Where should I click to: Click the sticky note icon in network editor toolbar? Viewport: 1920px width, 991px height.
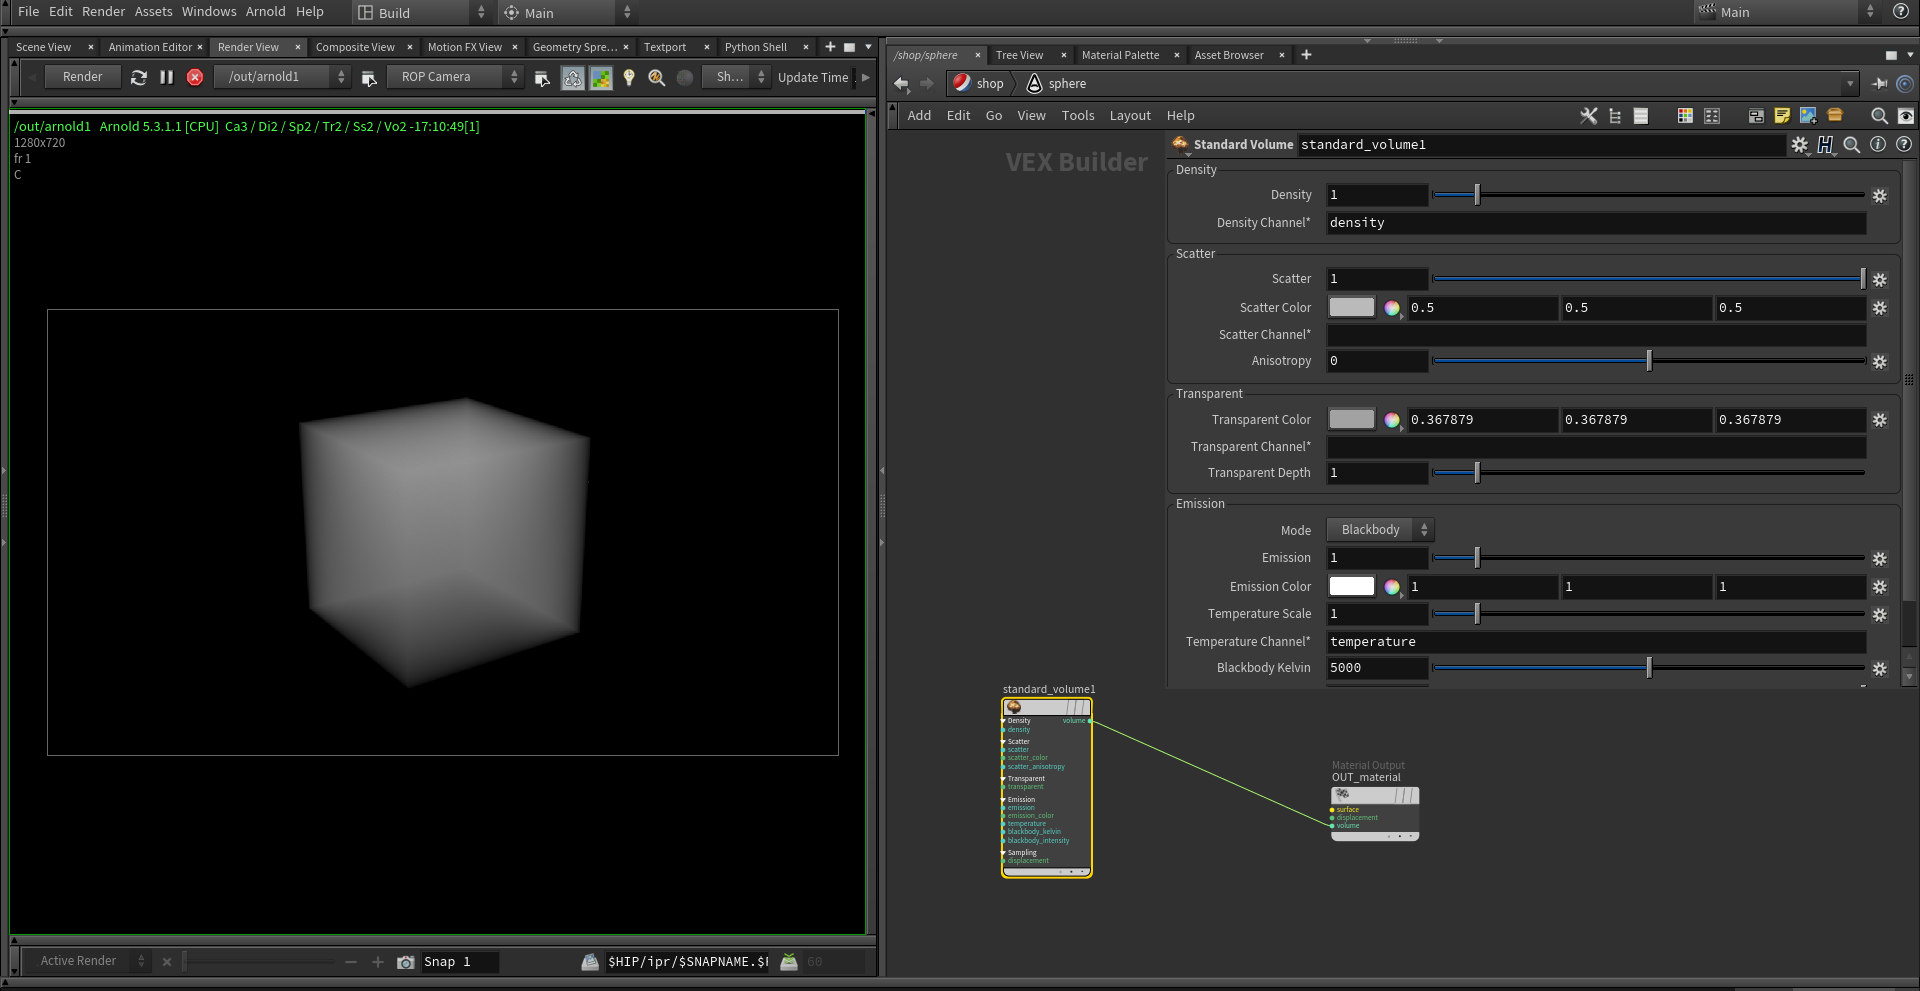coord(1781,116)
